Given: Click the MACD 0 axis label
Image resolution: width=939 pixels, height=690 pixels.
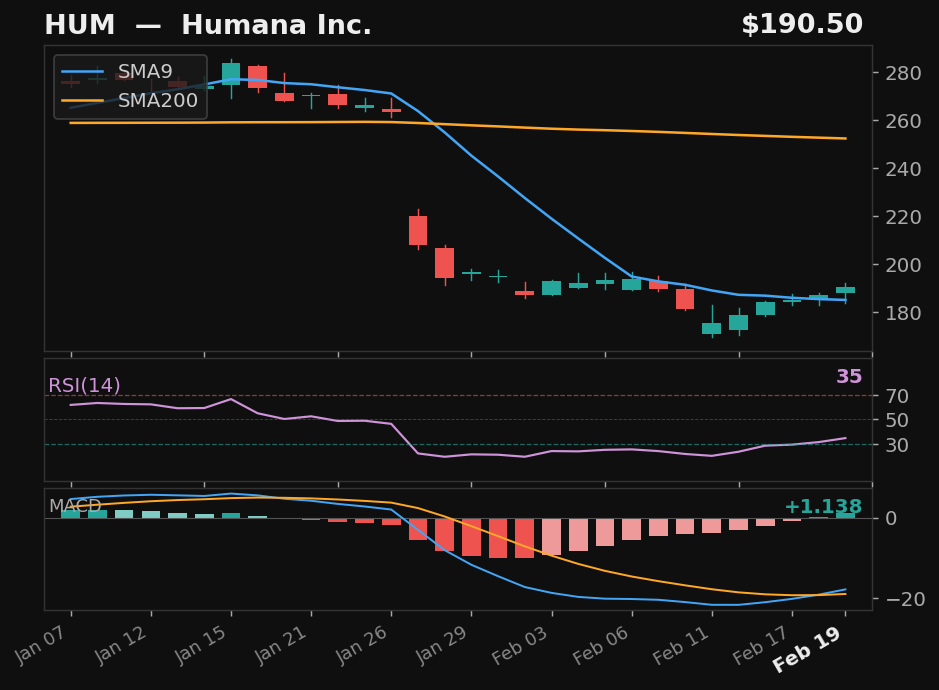Looking at the screenshot, I should pos(891,518).
